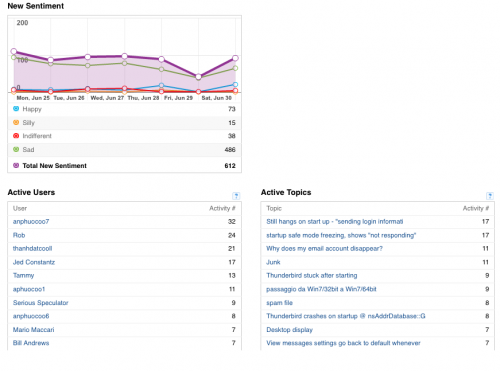
Task: Open the Junk topic
Action: [273, 262]
